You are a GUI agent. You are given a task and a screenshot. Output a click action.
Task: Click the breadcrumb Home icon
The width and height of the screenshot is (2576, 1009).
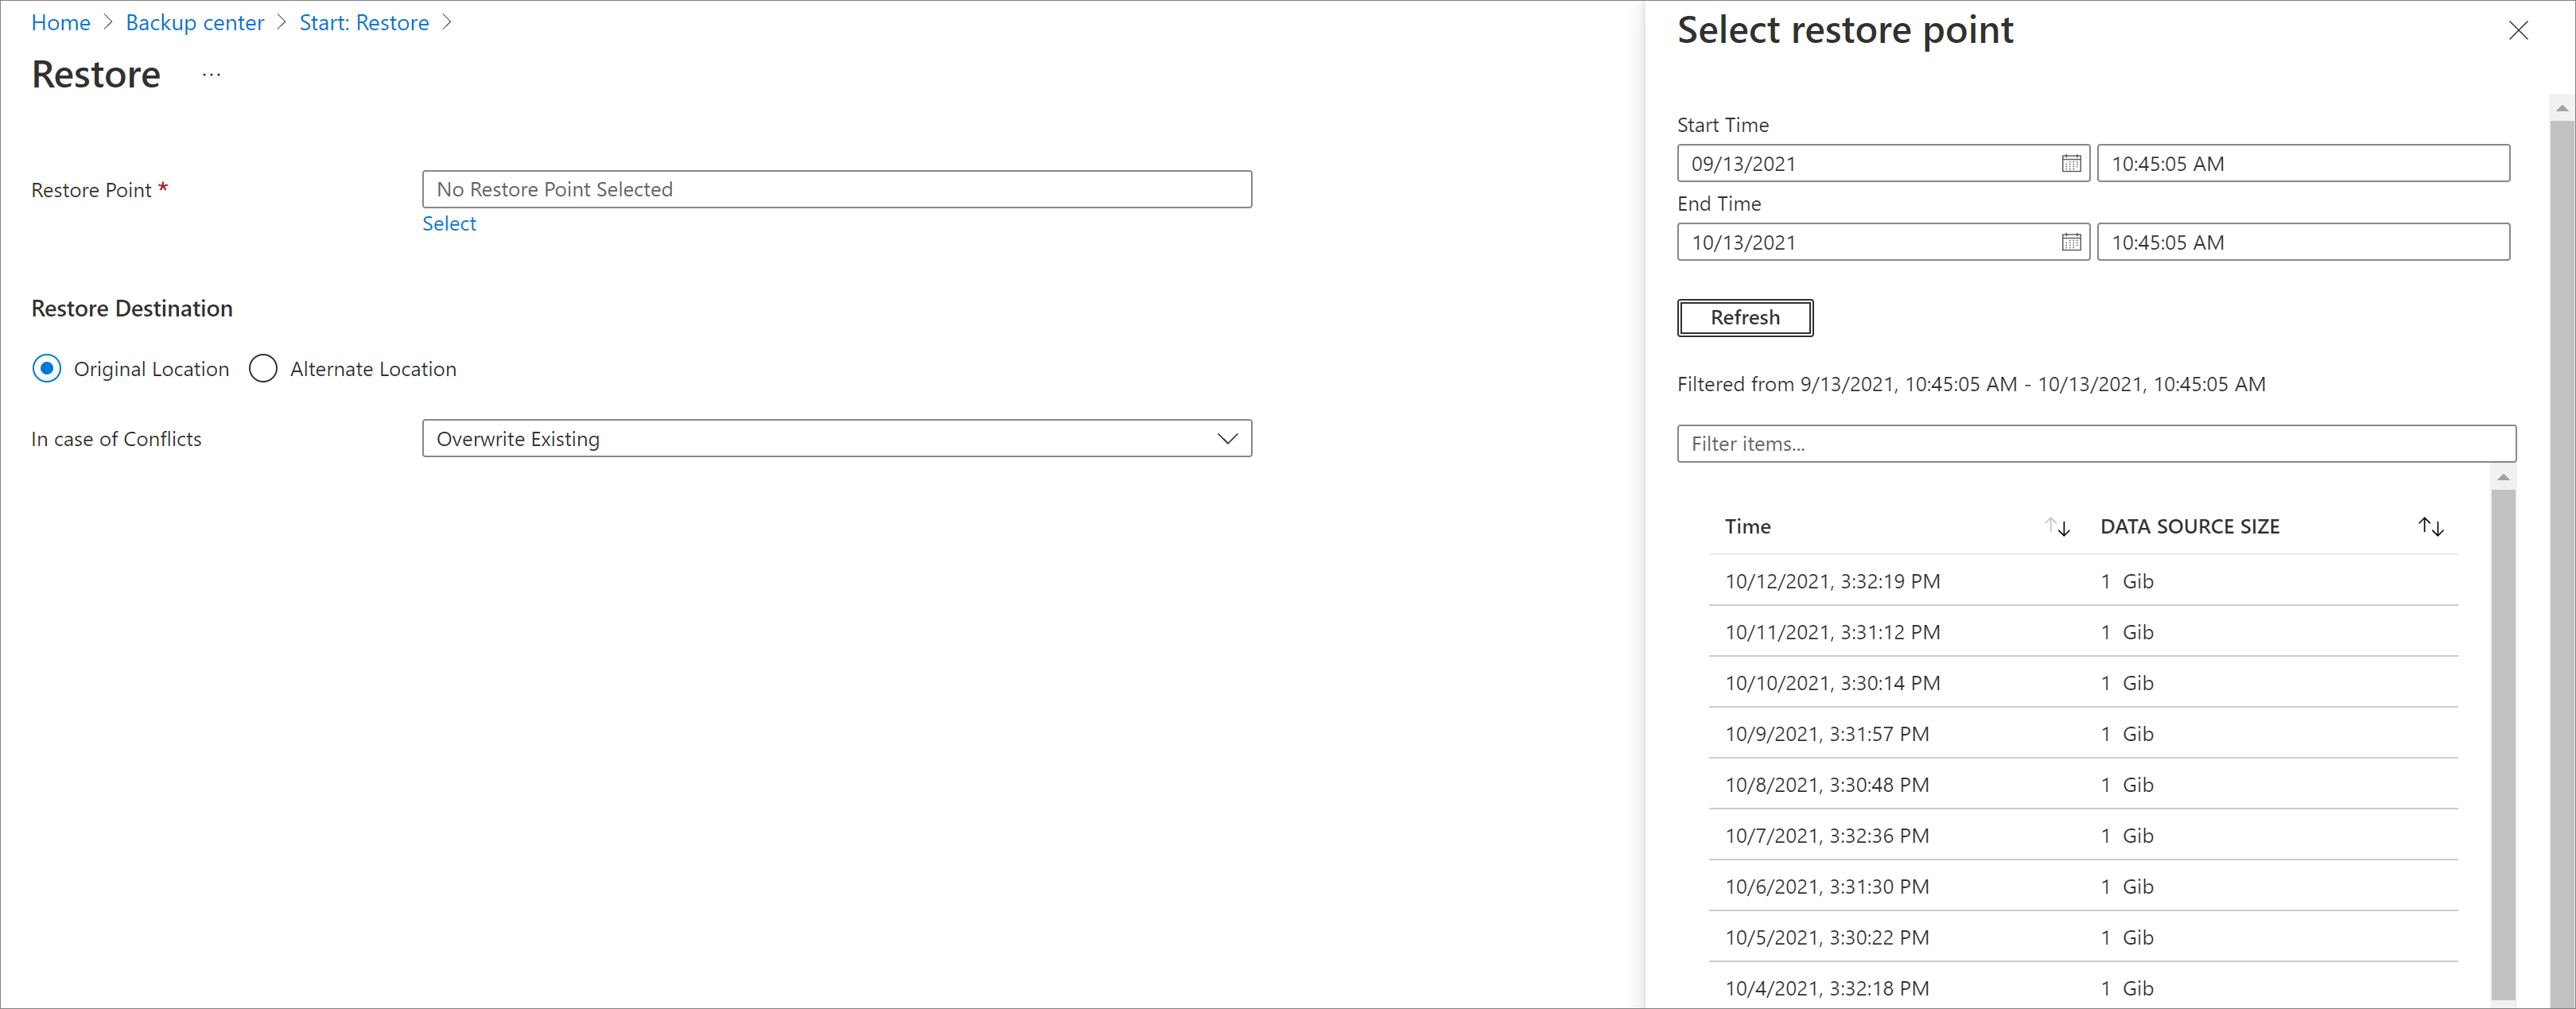pos(59,23)
